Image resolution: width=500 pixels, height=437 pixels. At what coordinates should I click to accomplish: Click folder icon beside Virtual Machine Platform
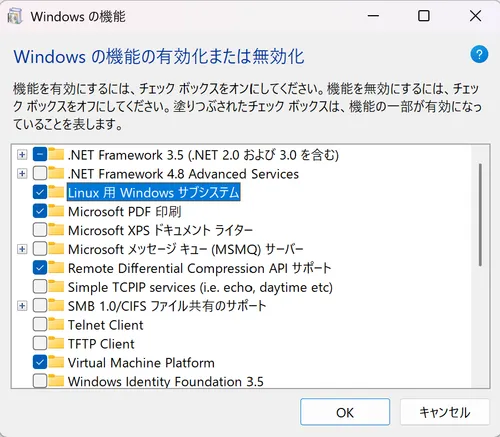(56, 362)
